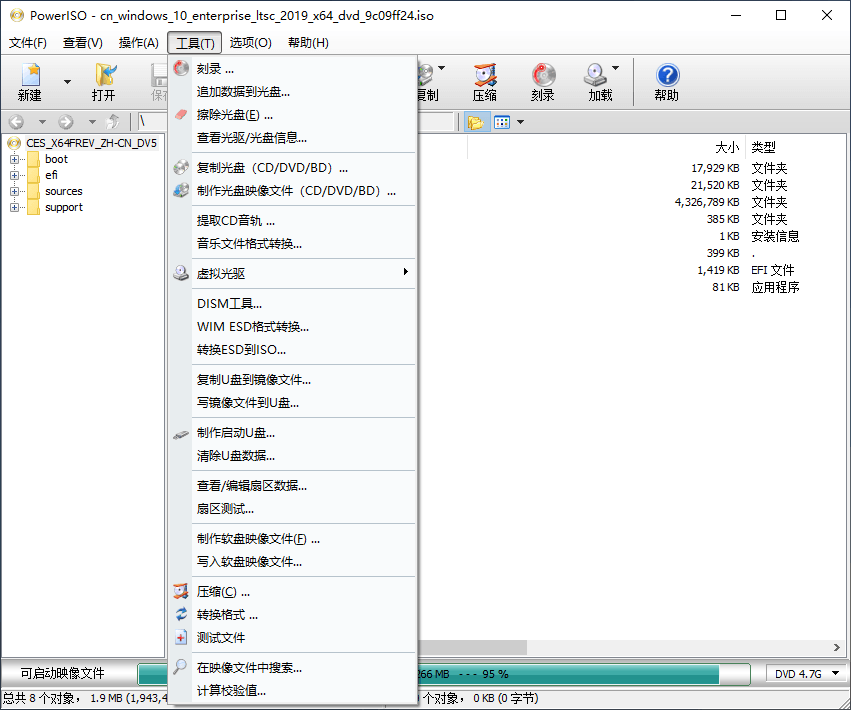Screen dimensions: 851x710
Task: Open the dropdown arrow next to 加载
Action: pos(615,68)
